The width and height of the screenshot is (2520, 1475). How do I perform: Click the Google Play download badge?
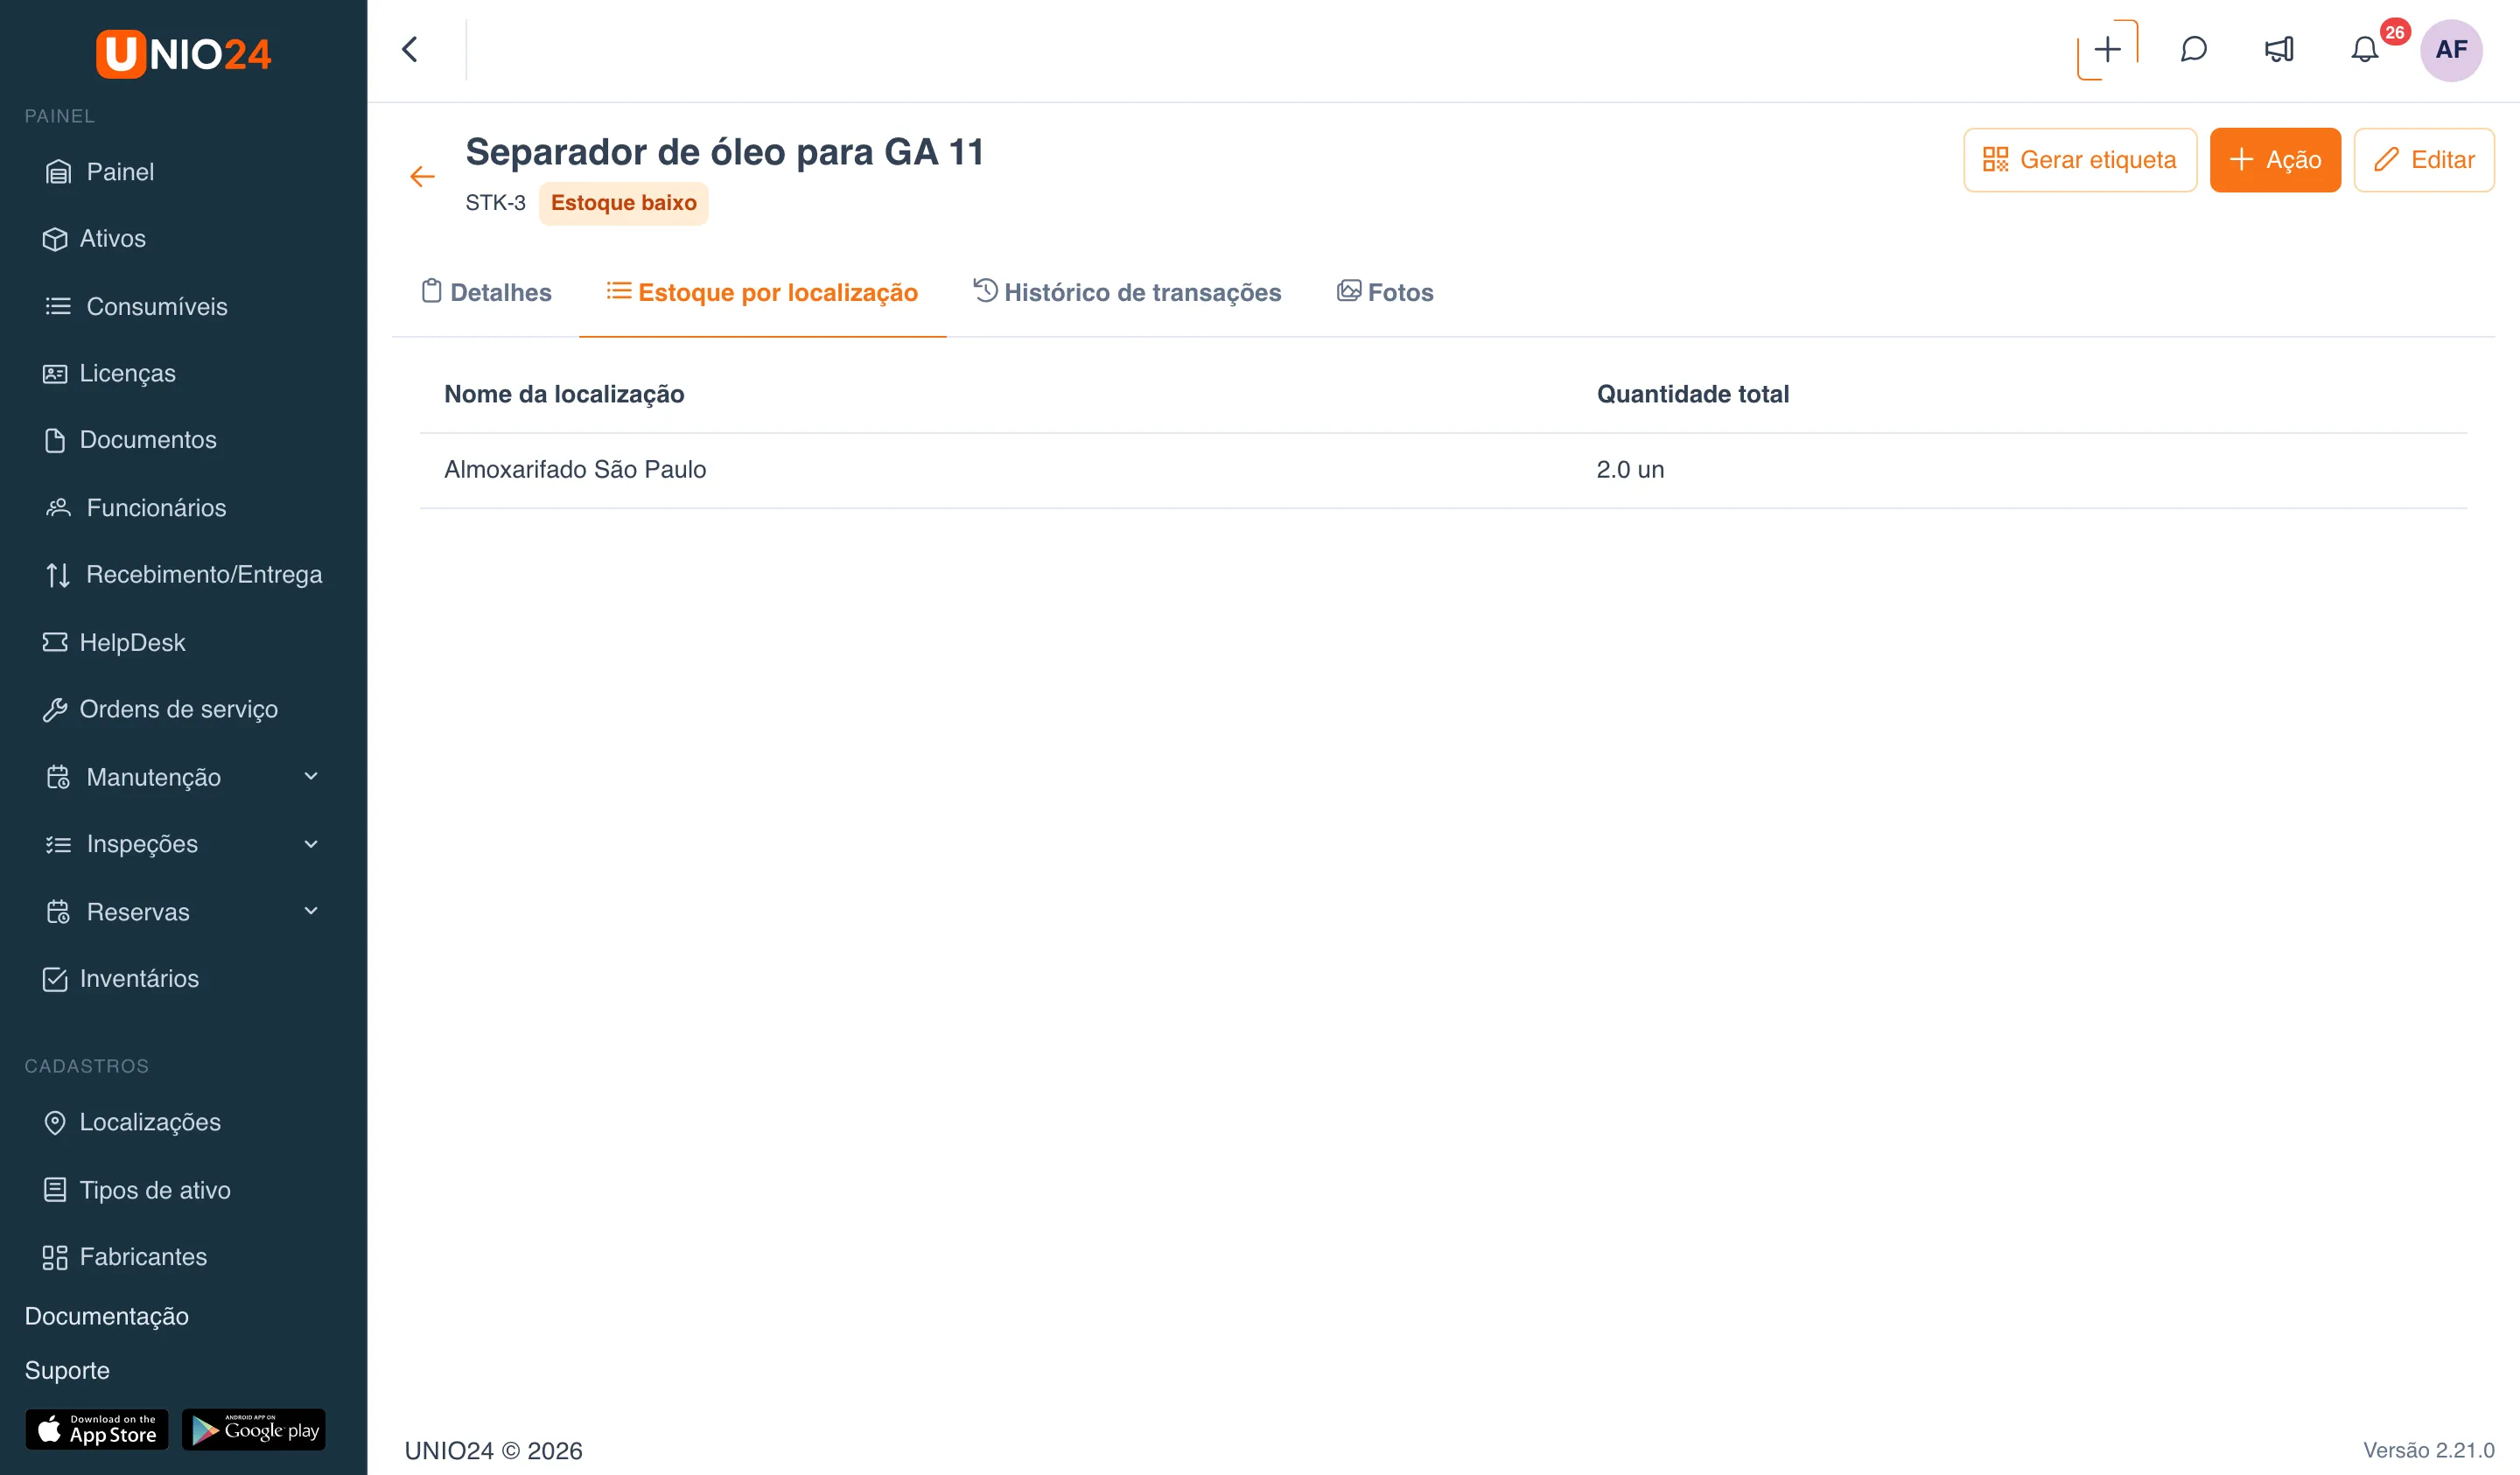click(254, 1430)
